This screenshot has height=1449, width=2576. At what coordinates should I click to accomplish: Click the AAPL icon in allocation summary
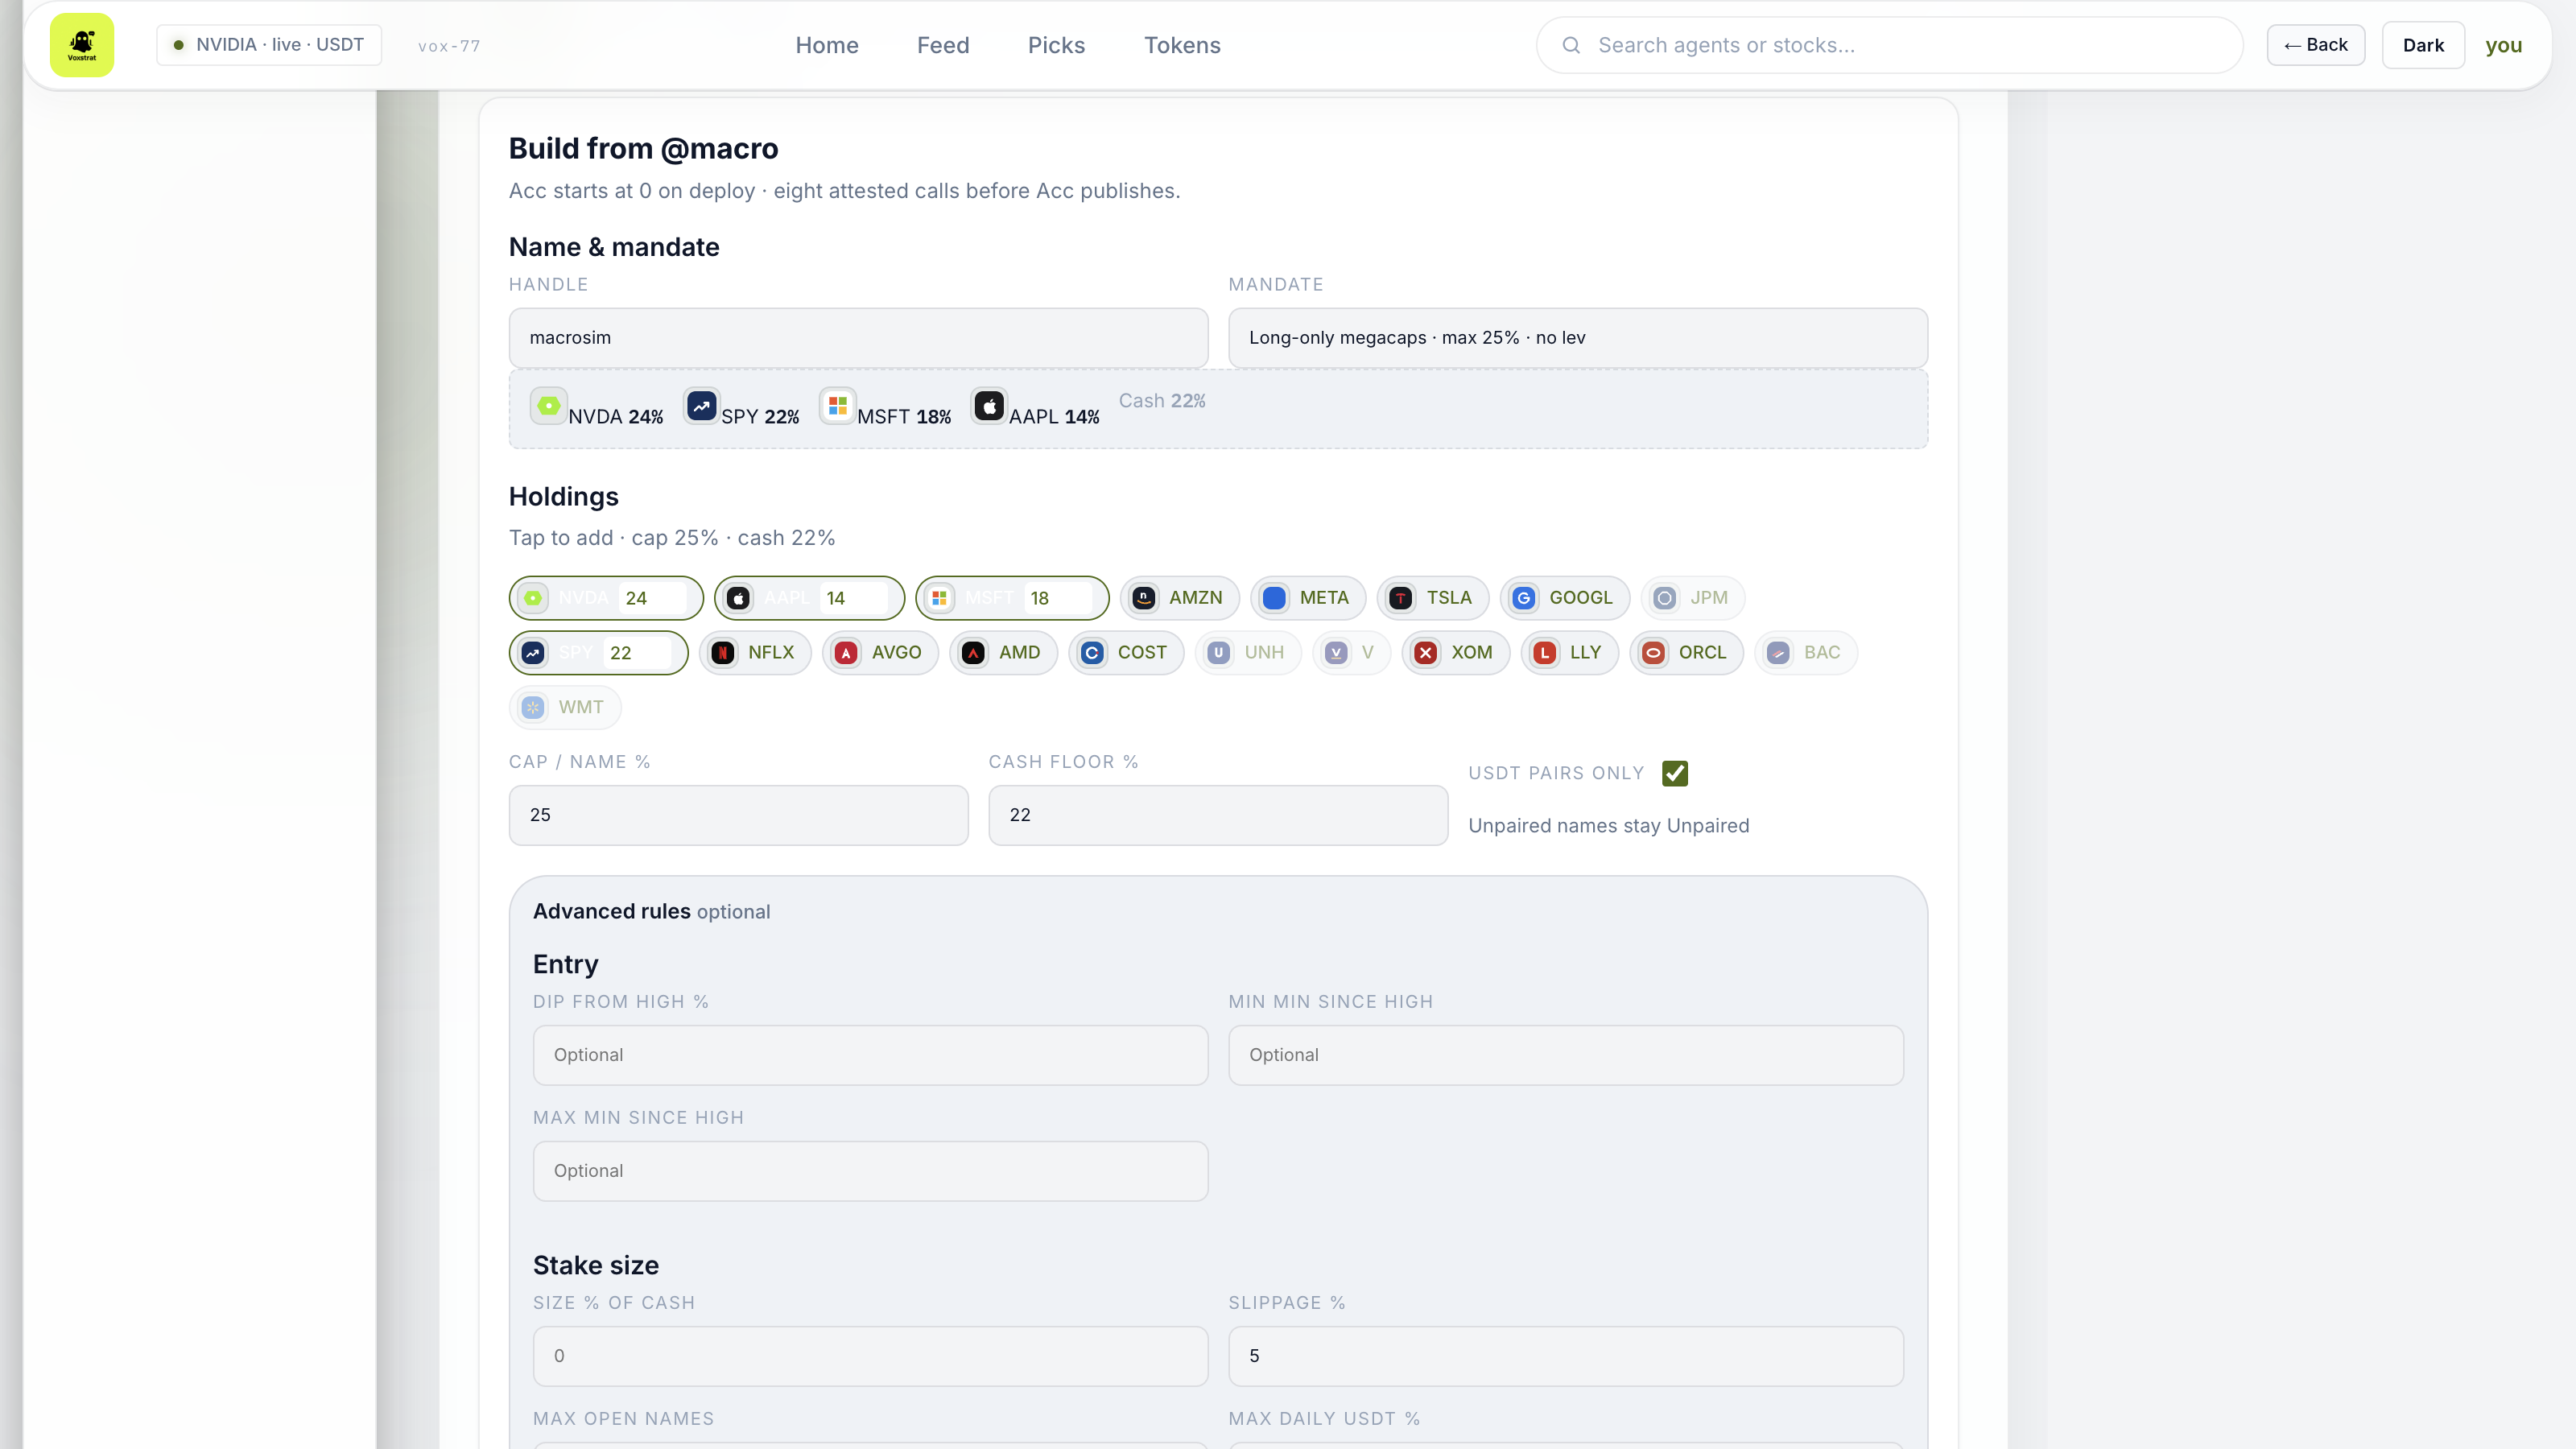989,406
